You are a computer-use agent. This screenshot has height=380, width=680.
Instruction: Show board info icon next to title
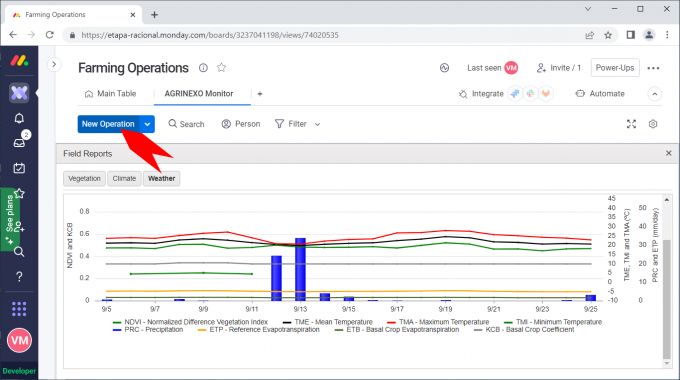[203, 68]
